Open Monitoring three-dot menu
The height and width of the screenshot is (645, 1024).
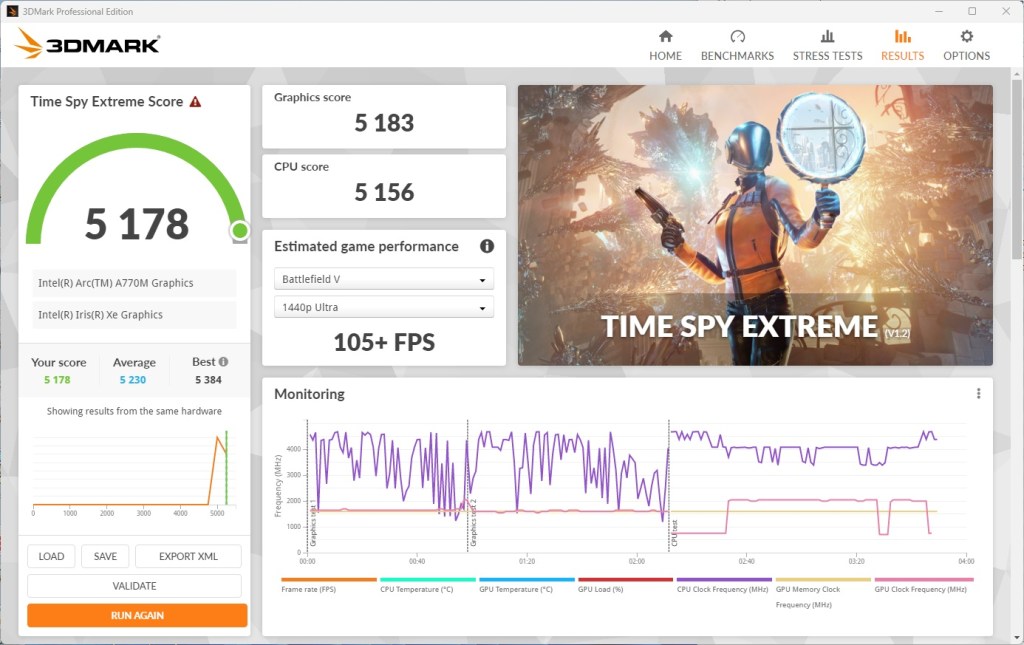(978, 394)
